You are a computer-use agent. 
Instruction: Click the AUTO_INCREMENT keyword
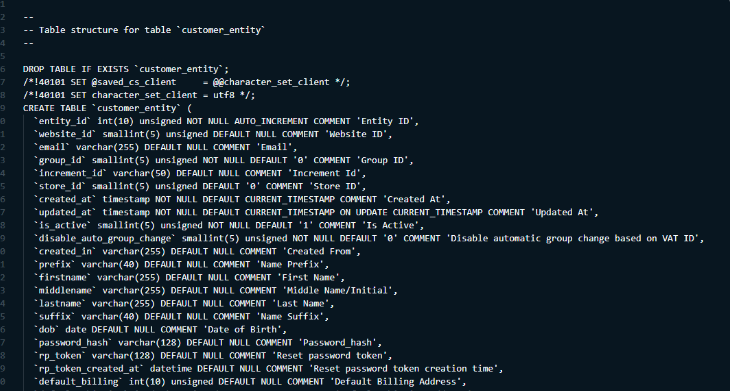[271, 121]
